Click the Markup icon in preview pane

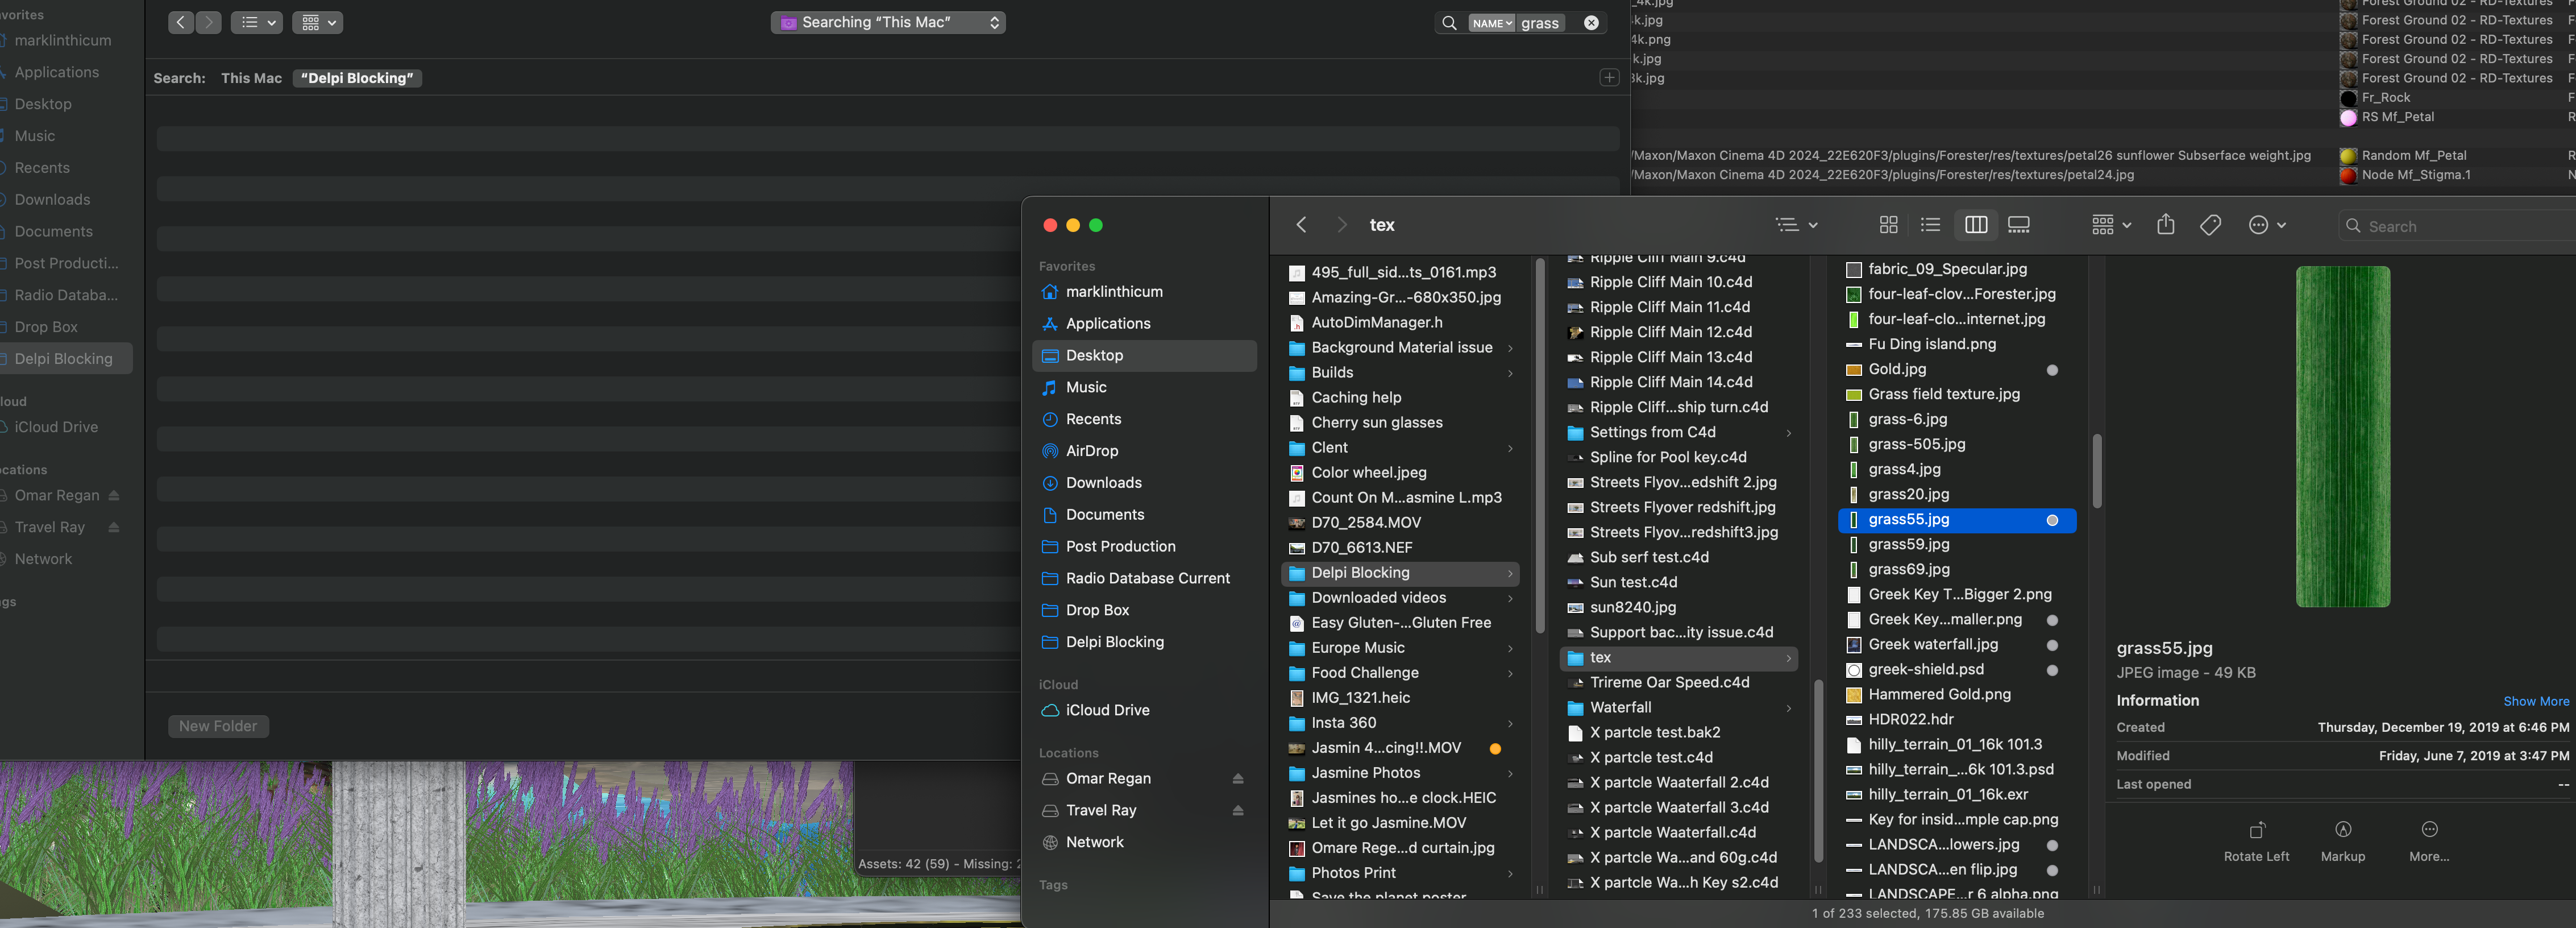pyautogui.click(x=2342, y=841)
